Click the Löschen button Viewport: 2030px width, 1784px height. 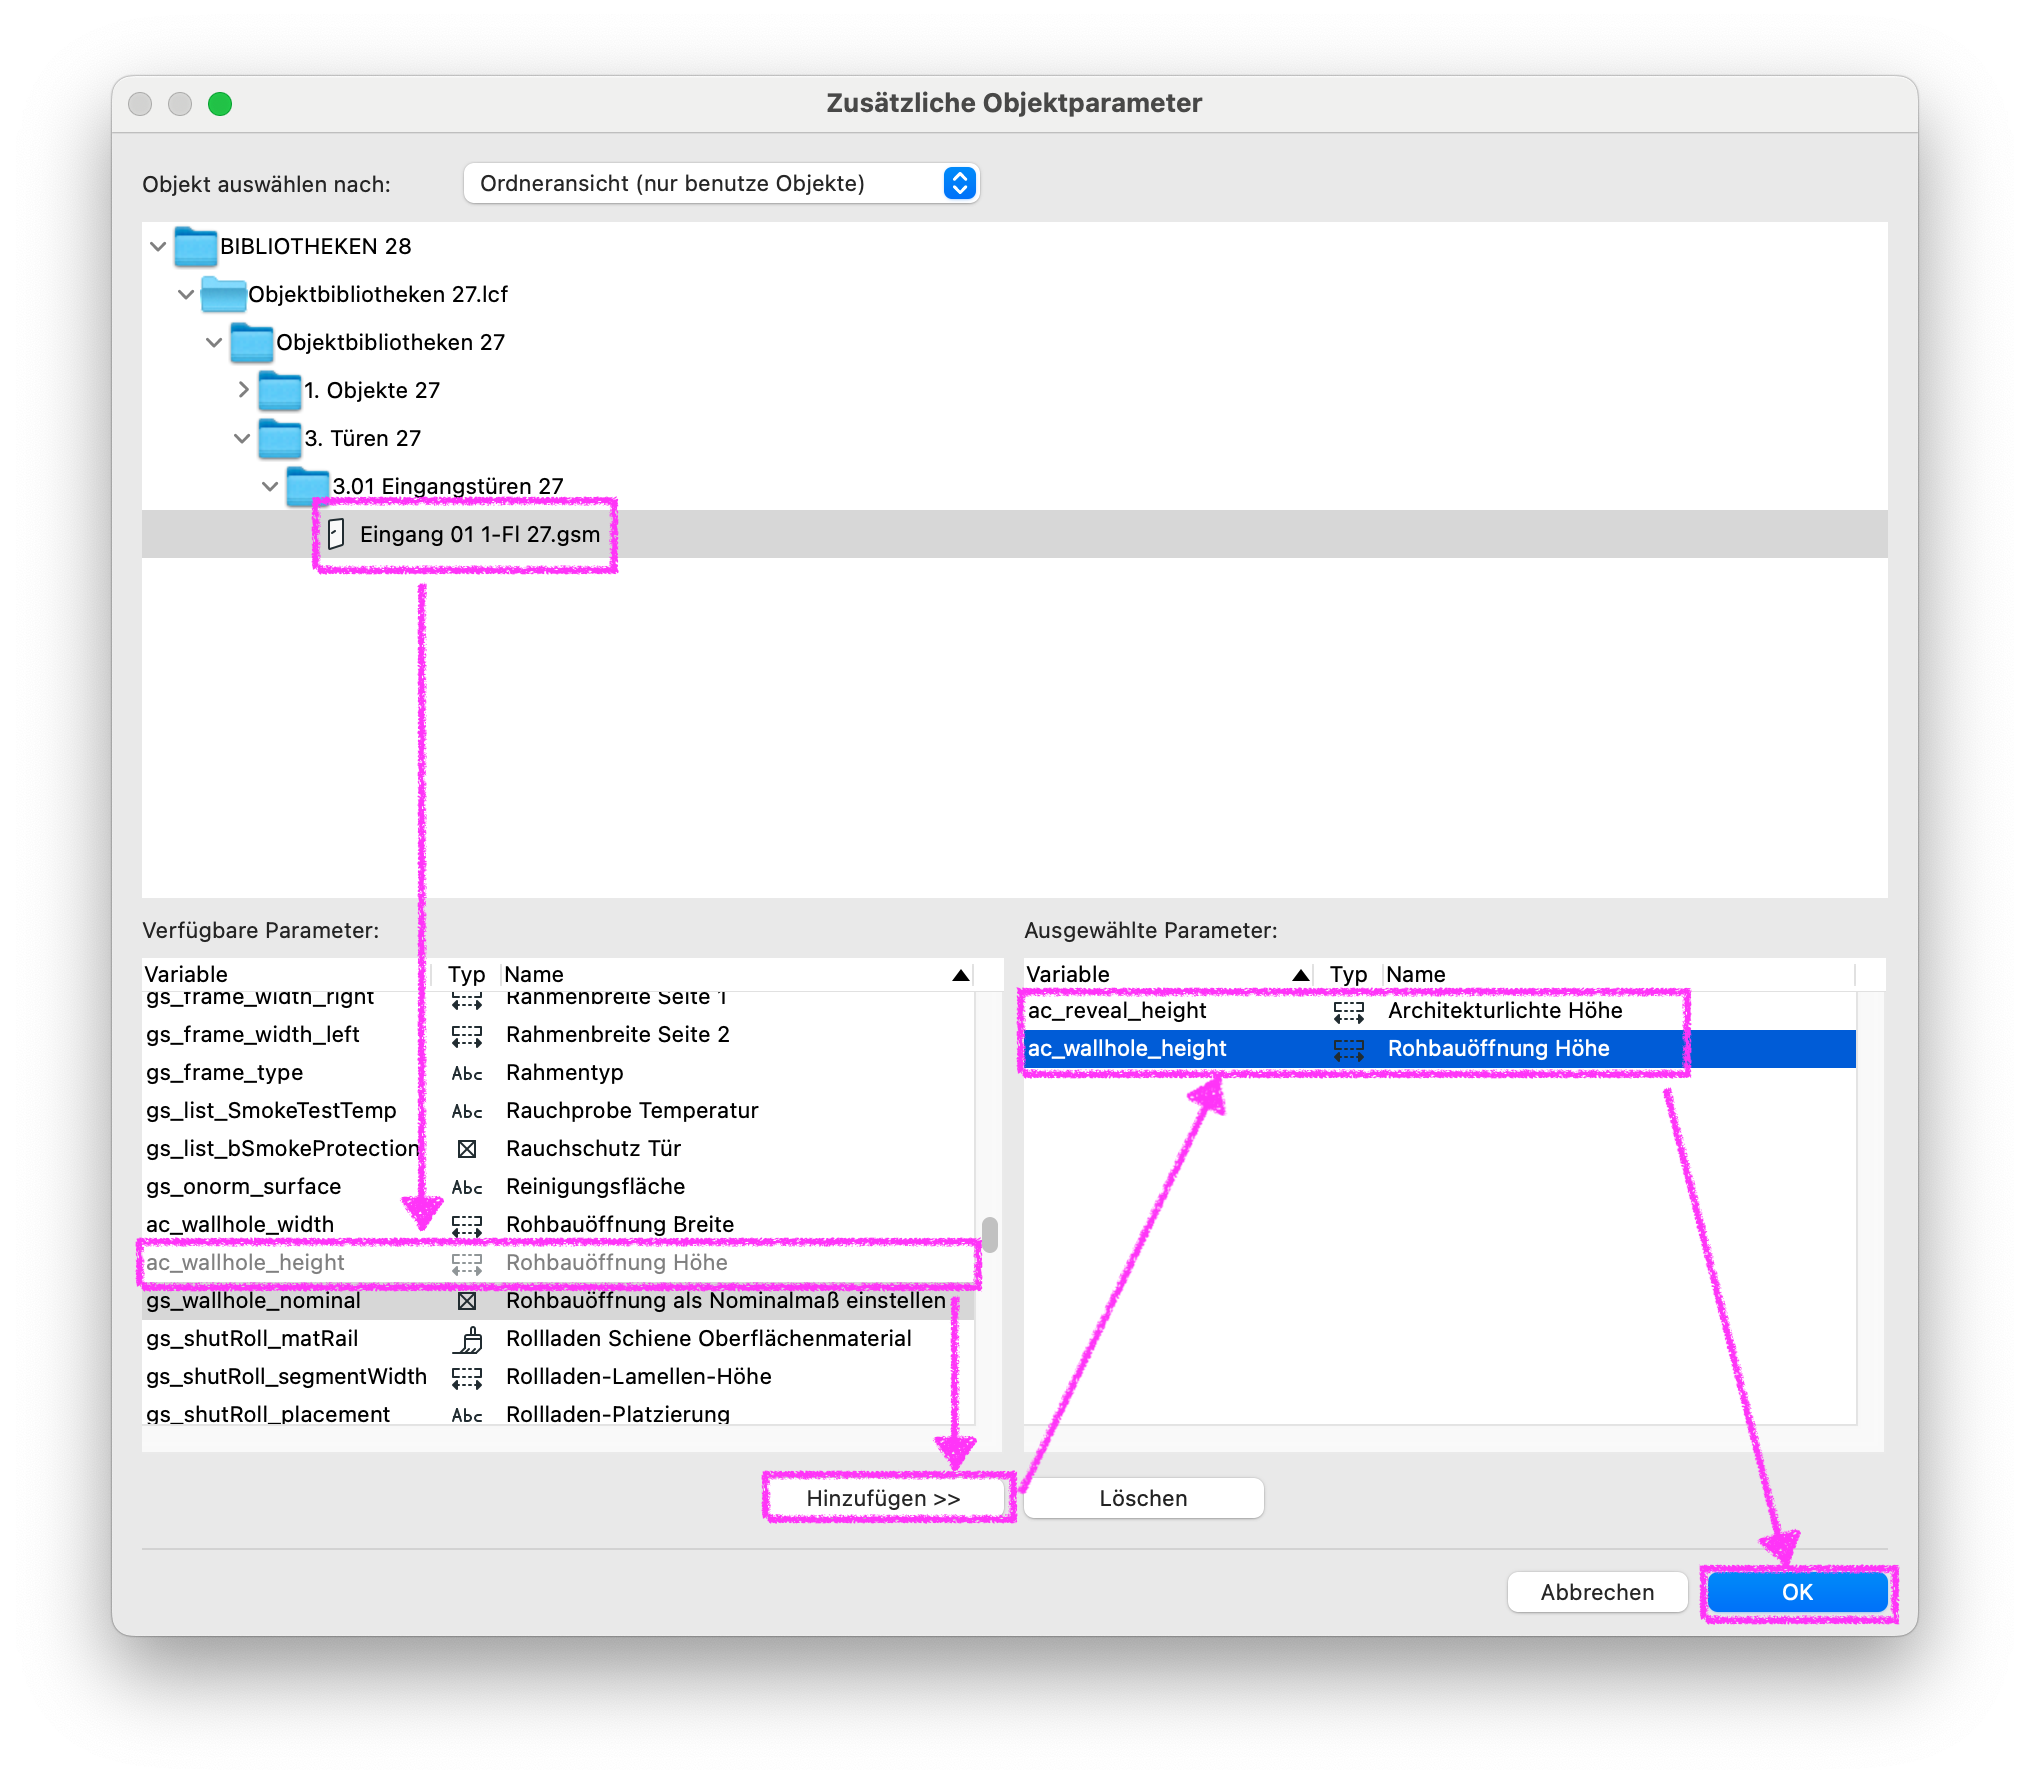(1143, 1499)
